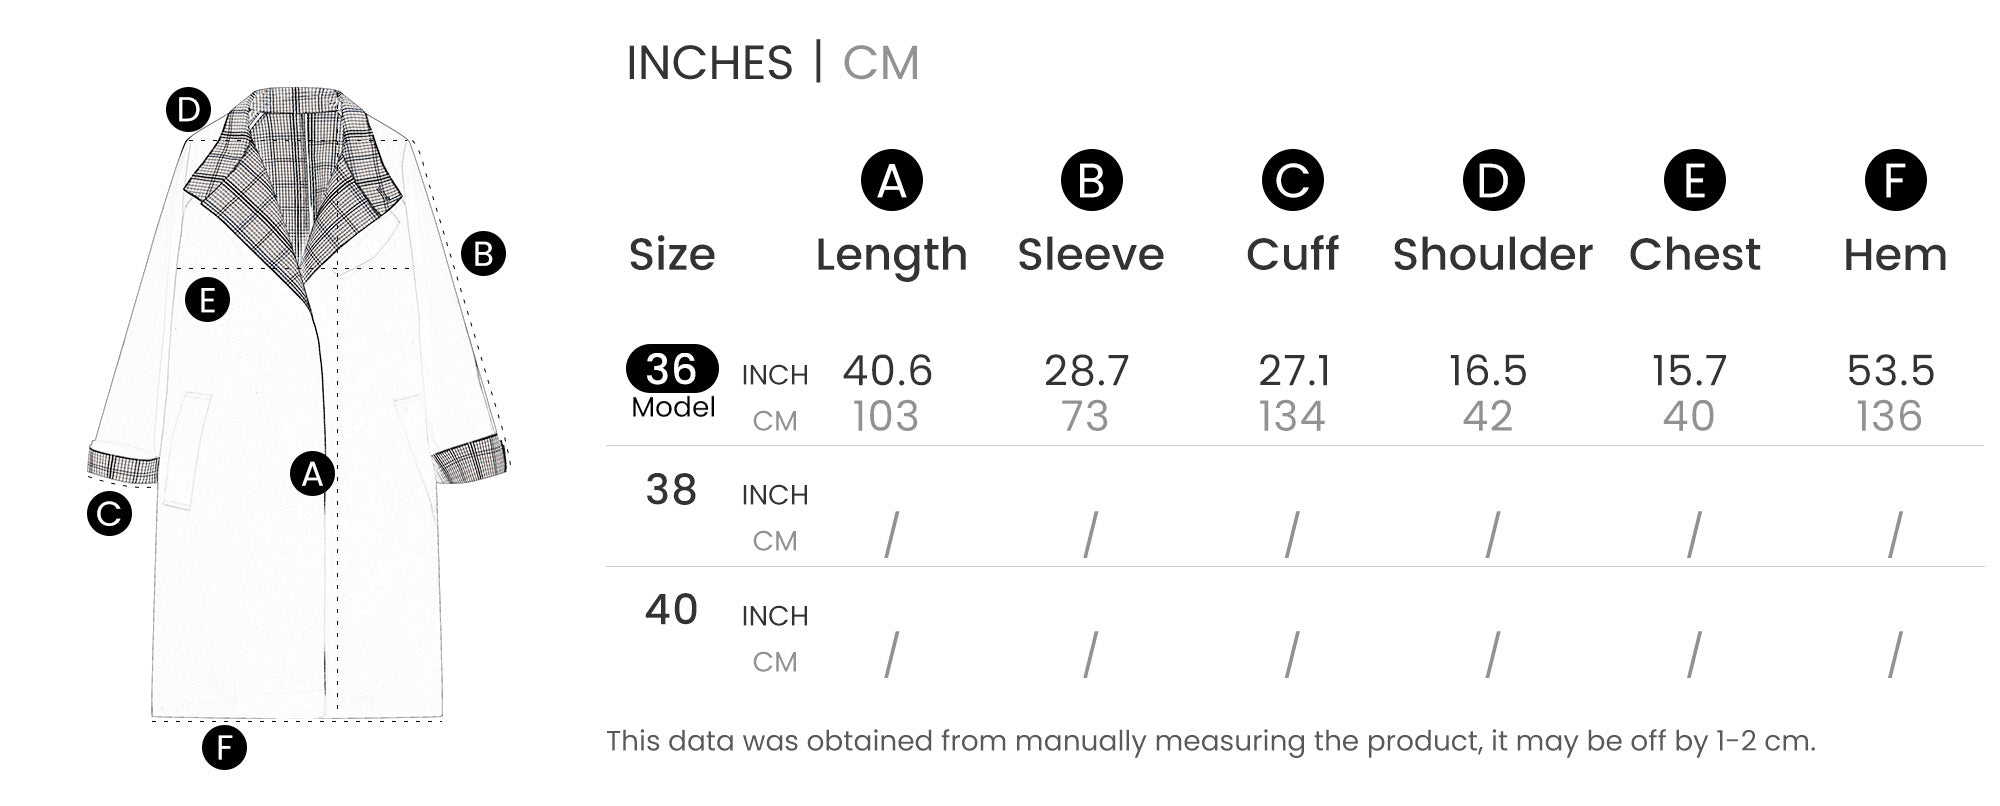Click the C circle icon above Cuff
This screenshot has width=2000, height=806.
tap(1292, 180)
